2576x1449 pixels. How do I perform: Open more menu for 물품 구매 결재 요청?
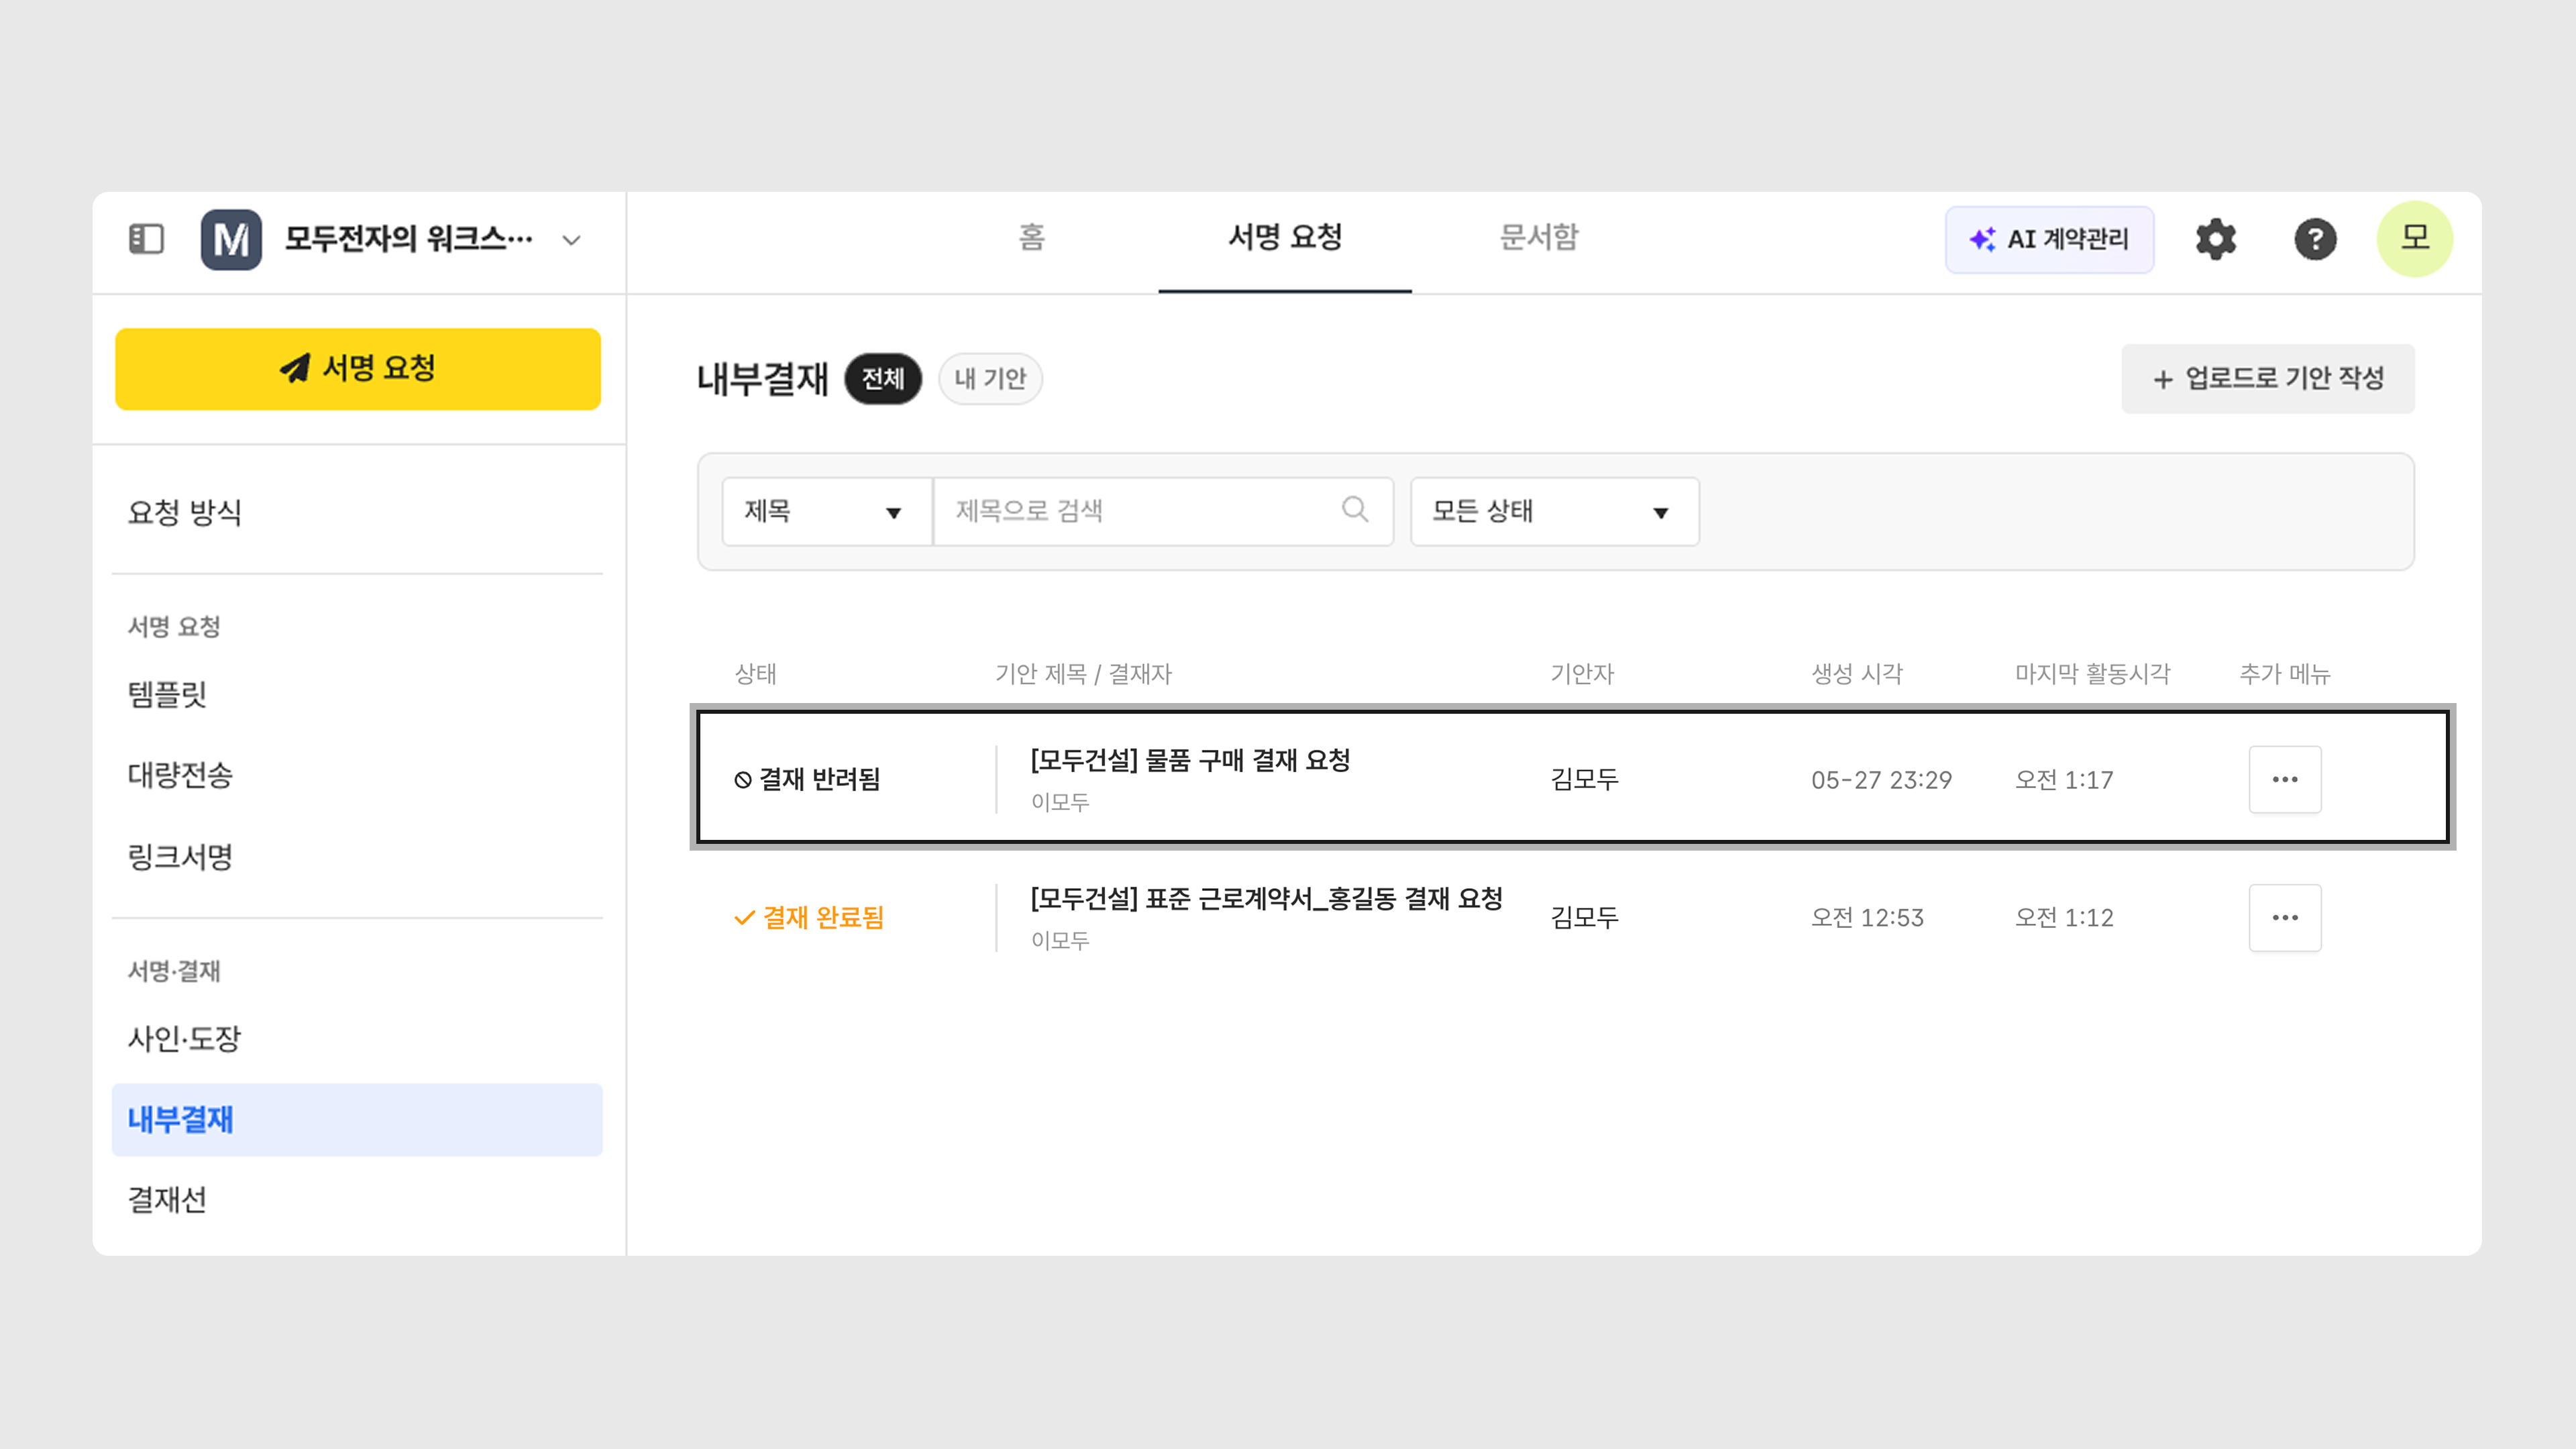pos(2284,779)
